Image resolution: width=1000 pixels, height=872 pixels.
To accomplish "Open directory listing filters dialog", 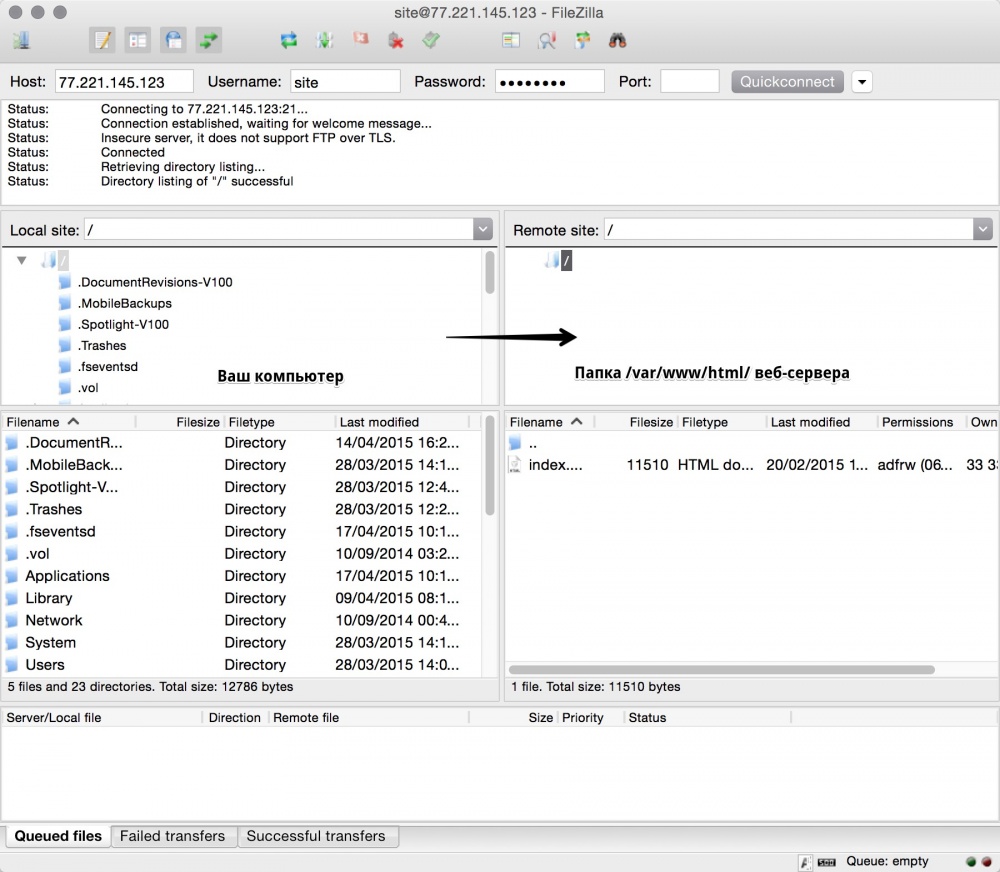I will pyautogui.click(x=511, y=41).
